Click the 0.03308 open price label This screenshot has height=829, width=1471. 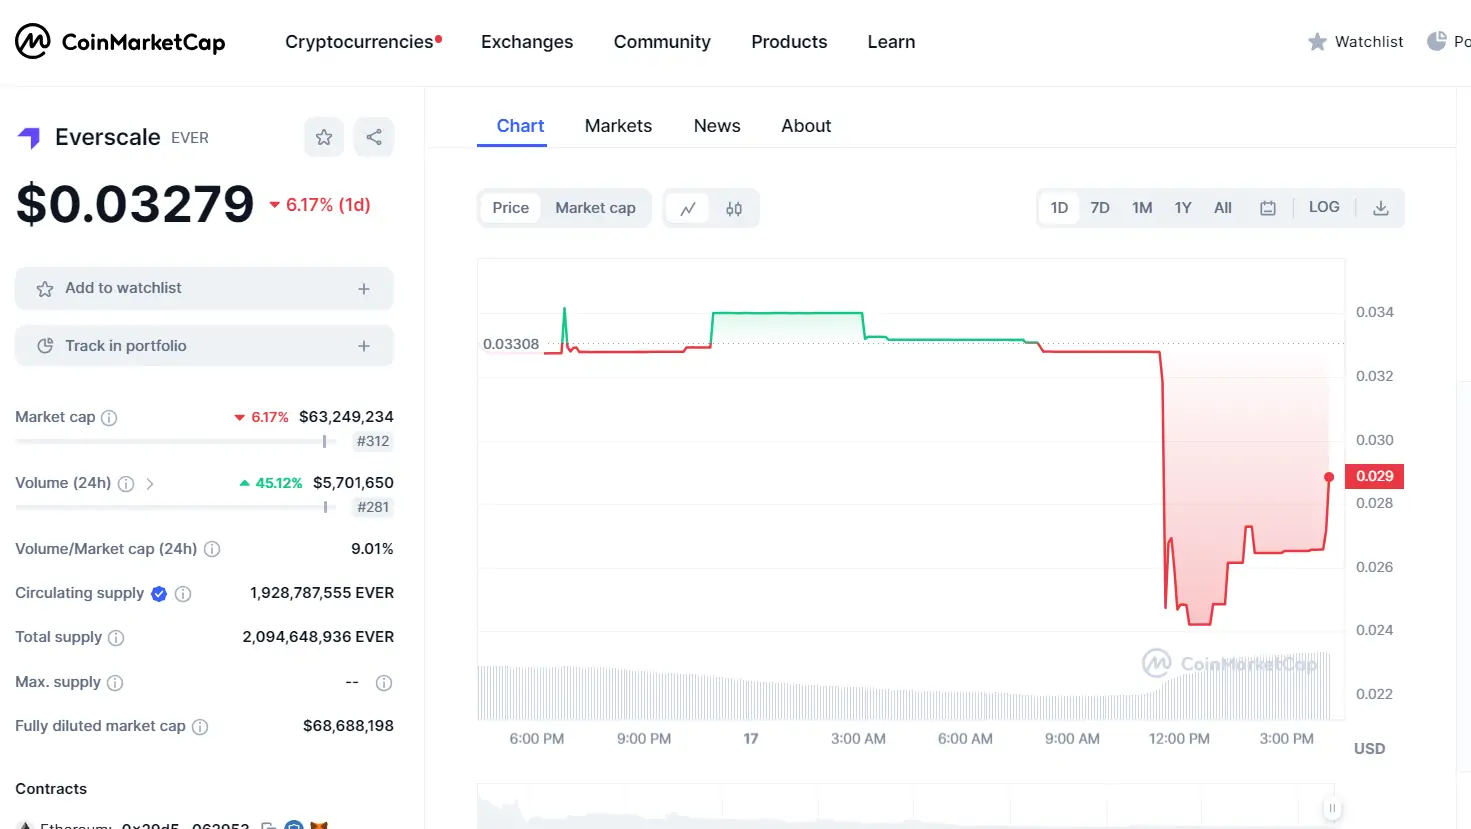coord(511,344)
